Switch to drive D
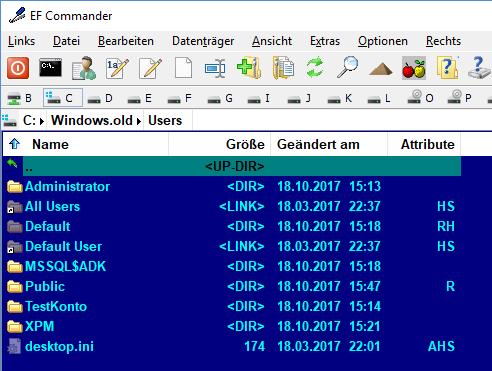Image resolution: width=492 pixels, height=371 pixels. pos(99,98)
